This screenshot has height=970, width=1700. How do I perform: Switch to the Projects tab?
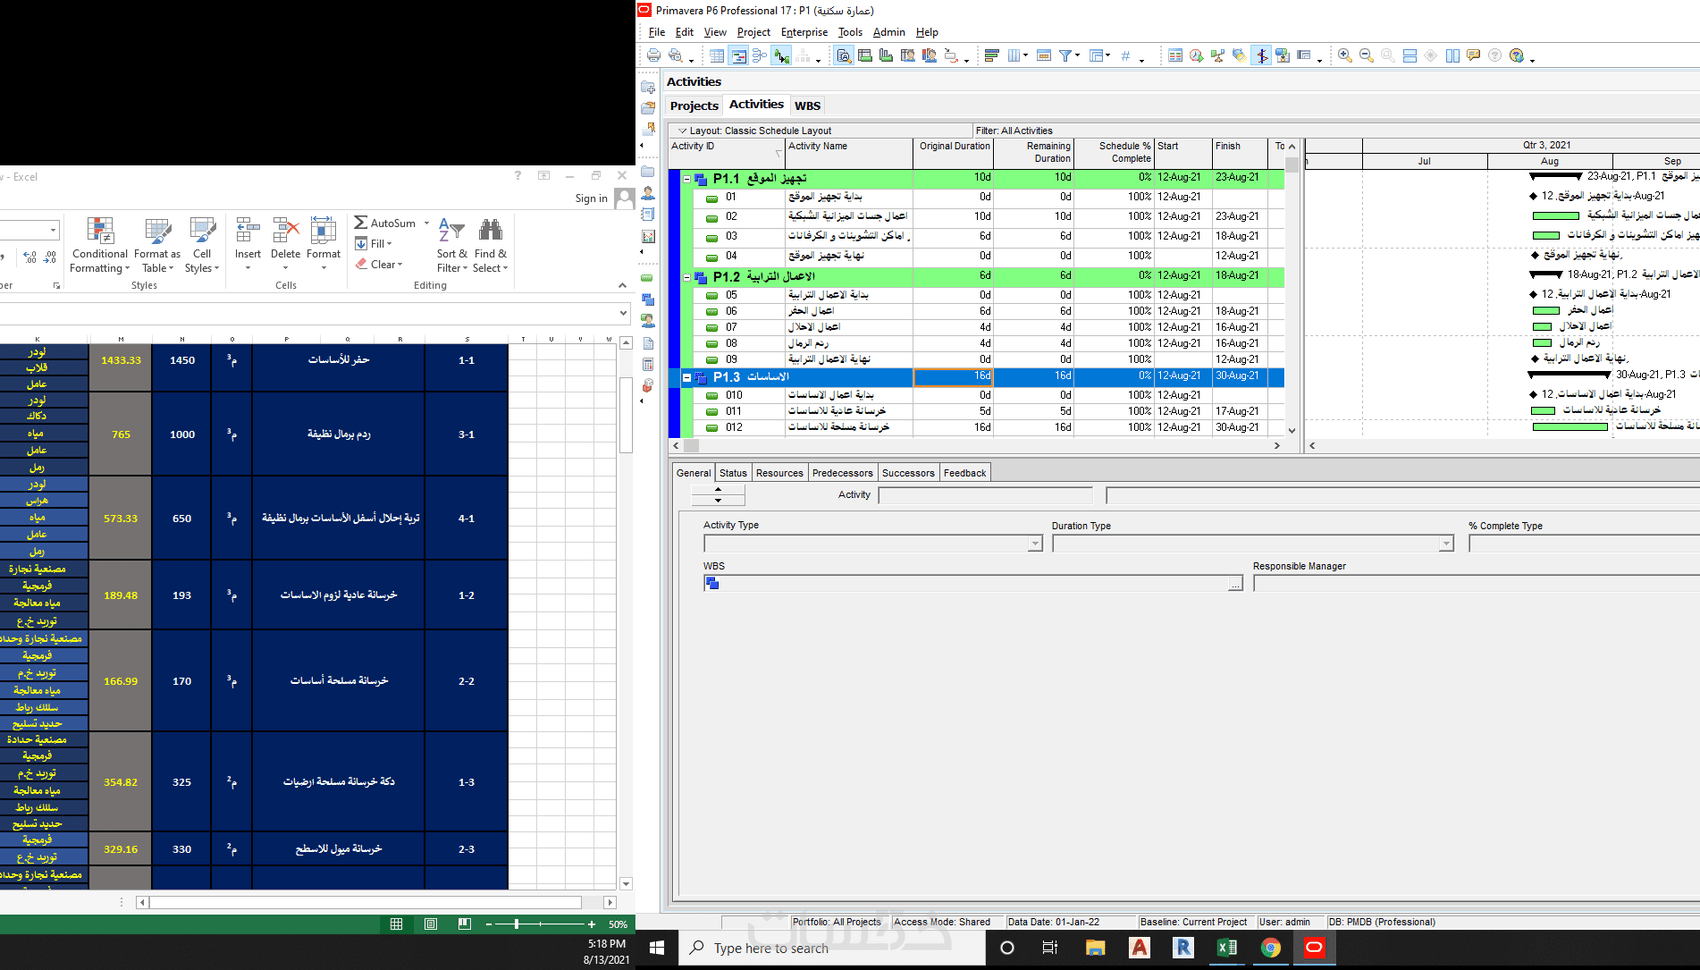click(x=694, y=106)
